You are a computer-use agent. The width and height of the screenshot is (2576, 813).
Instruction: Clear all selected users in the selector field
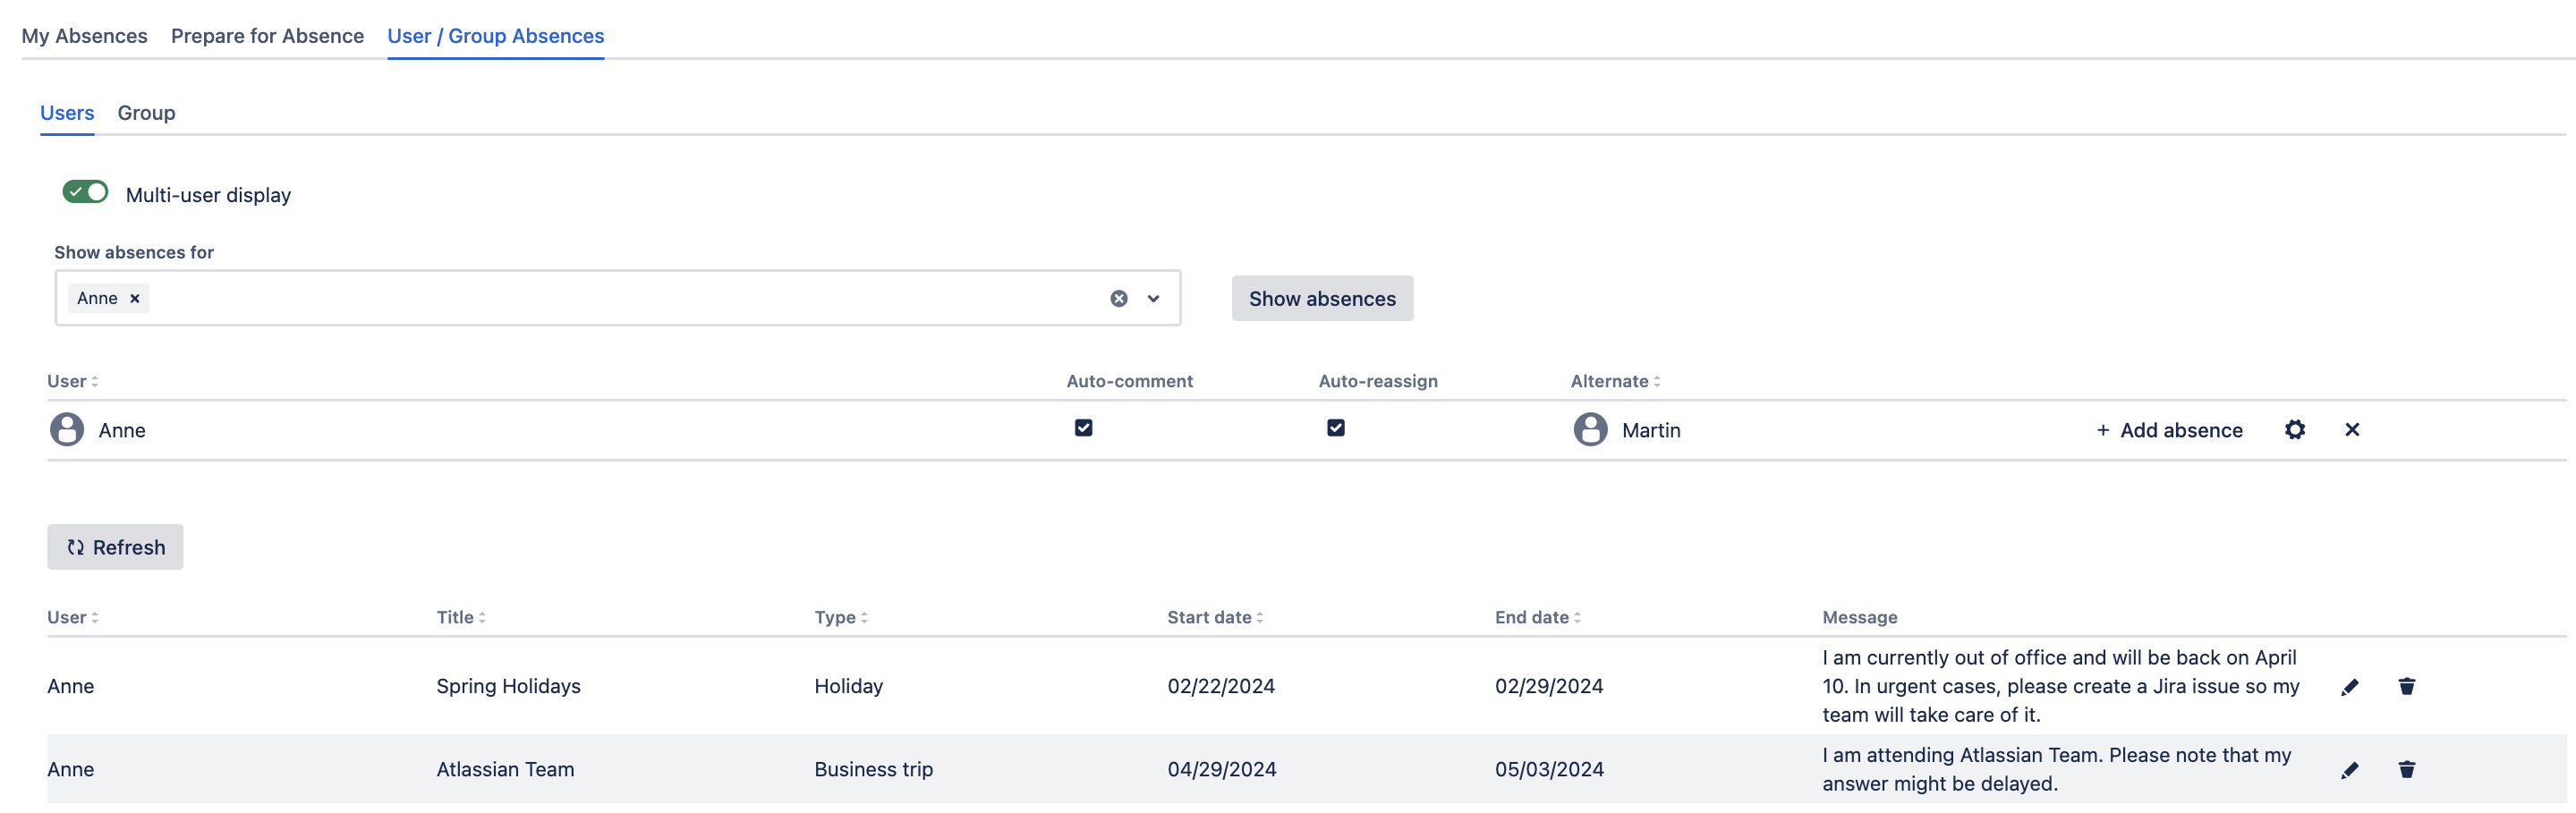pyautogui.click(x=1118, y=298)
